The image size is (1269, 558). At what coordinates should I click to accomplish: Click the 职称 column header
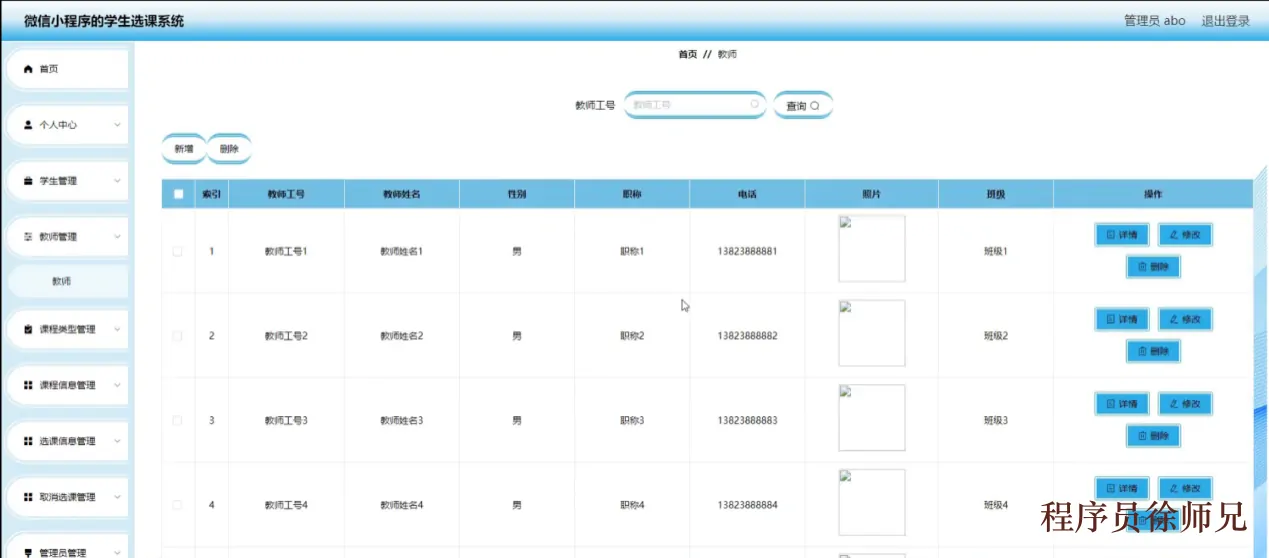[x=631, y=194]
